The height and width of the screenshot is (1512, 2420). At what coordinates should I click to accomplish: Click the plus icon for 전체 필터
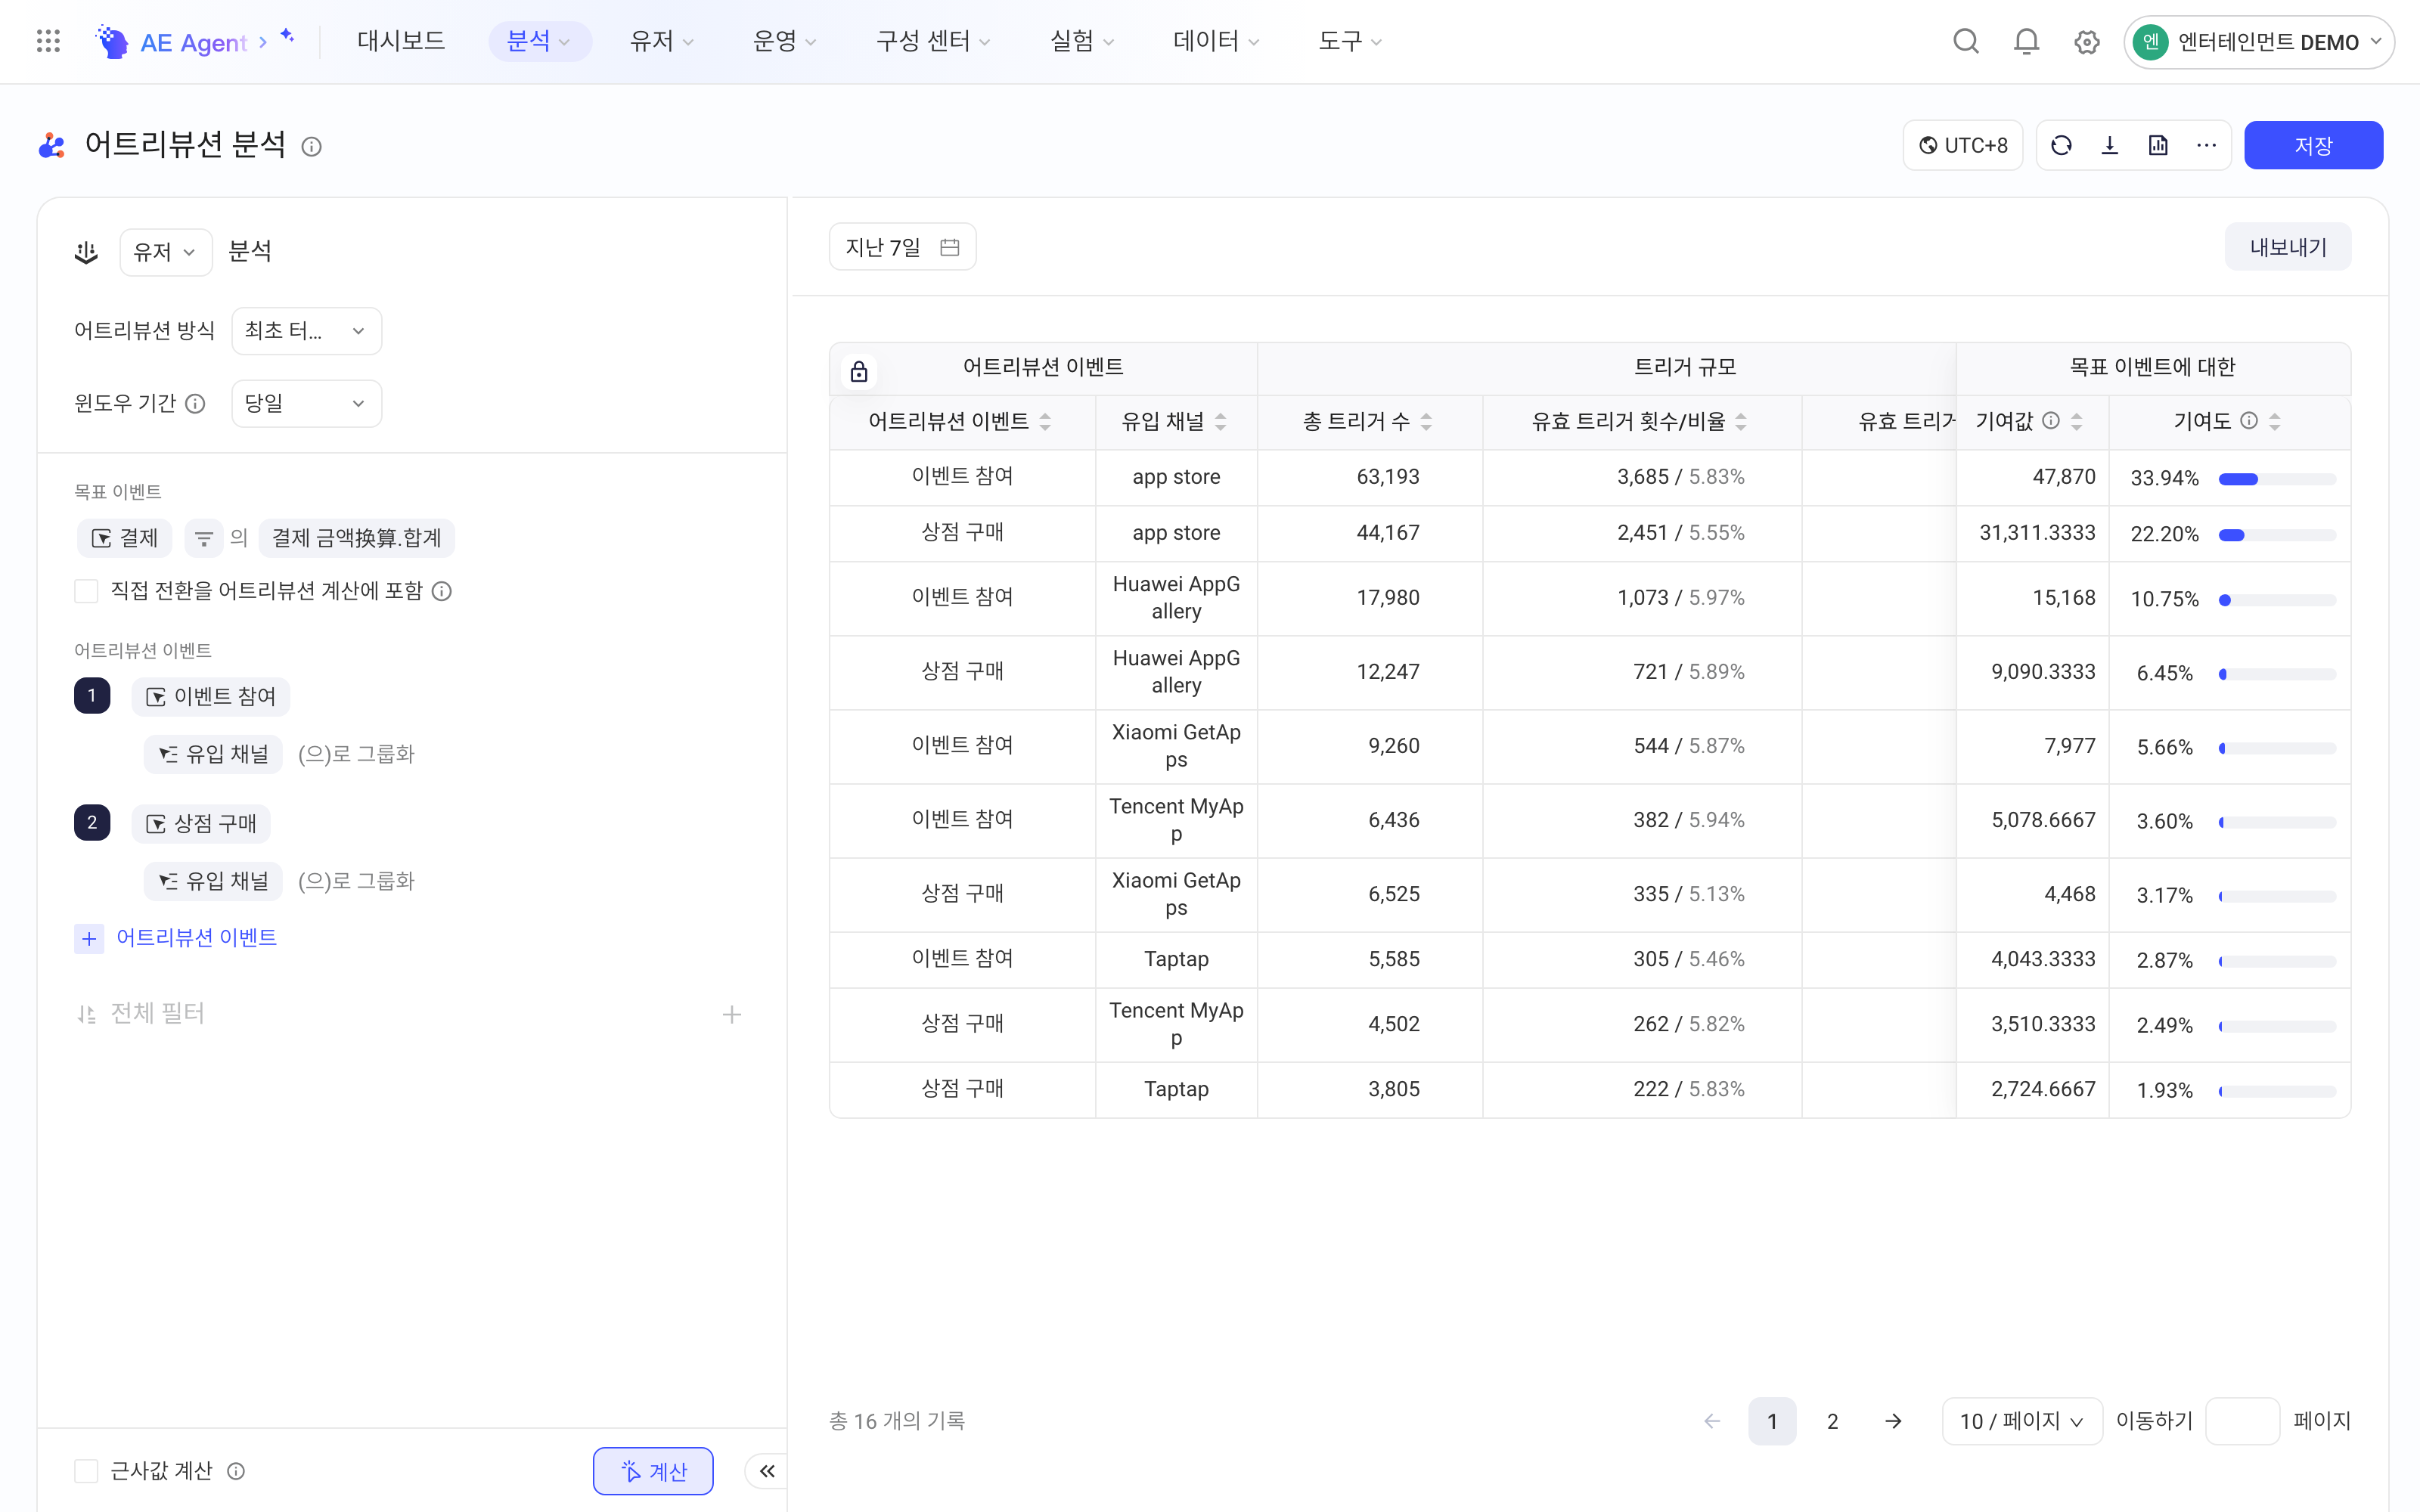[732, 1014]
